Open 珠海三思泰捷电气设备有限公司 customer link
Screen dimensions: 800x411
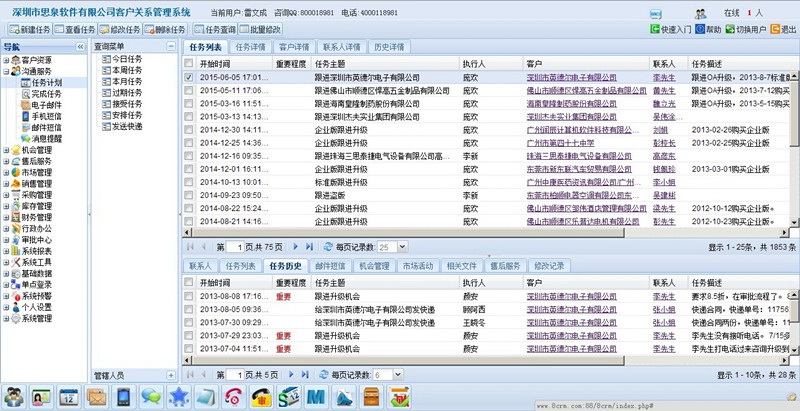(x=579, y=156)
